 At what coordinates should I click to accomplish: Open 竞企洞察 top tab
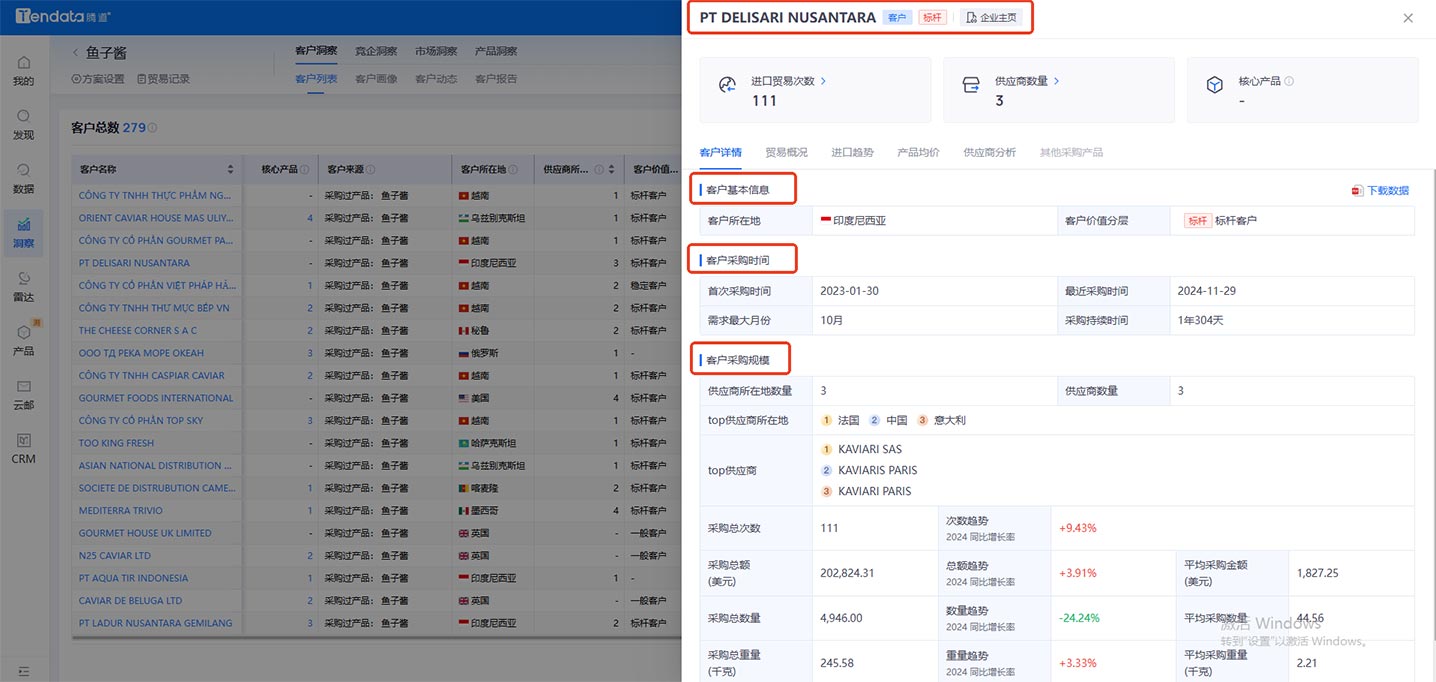coord(376,51)
